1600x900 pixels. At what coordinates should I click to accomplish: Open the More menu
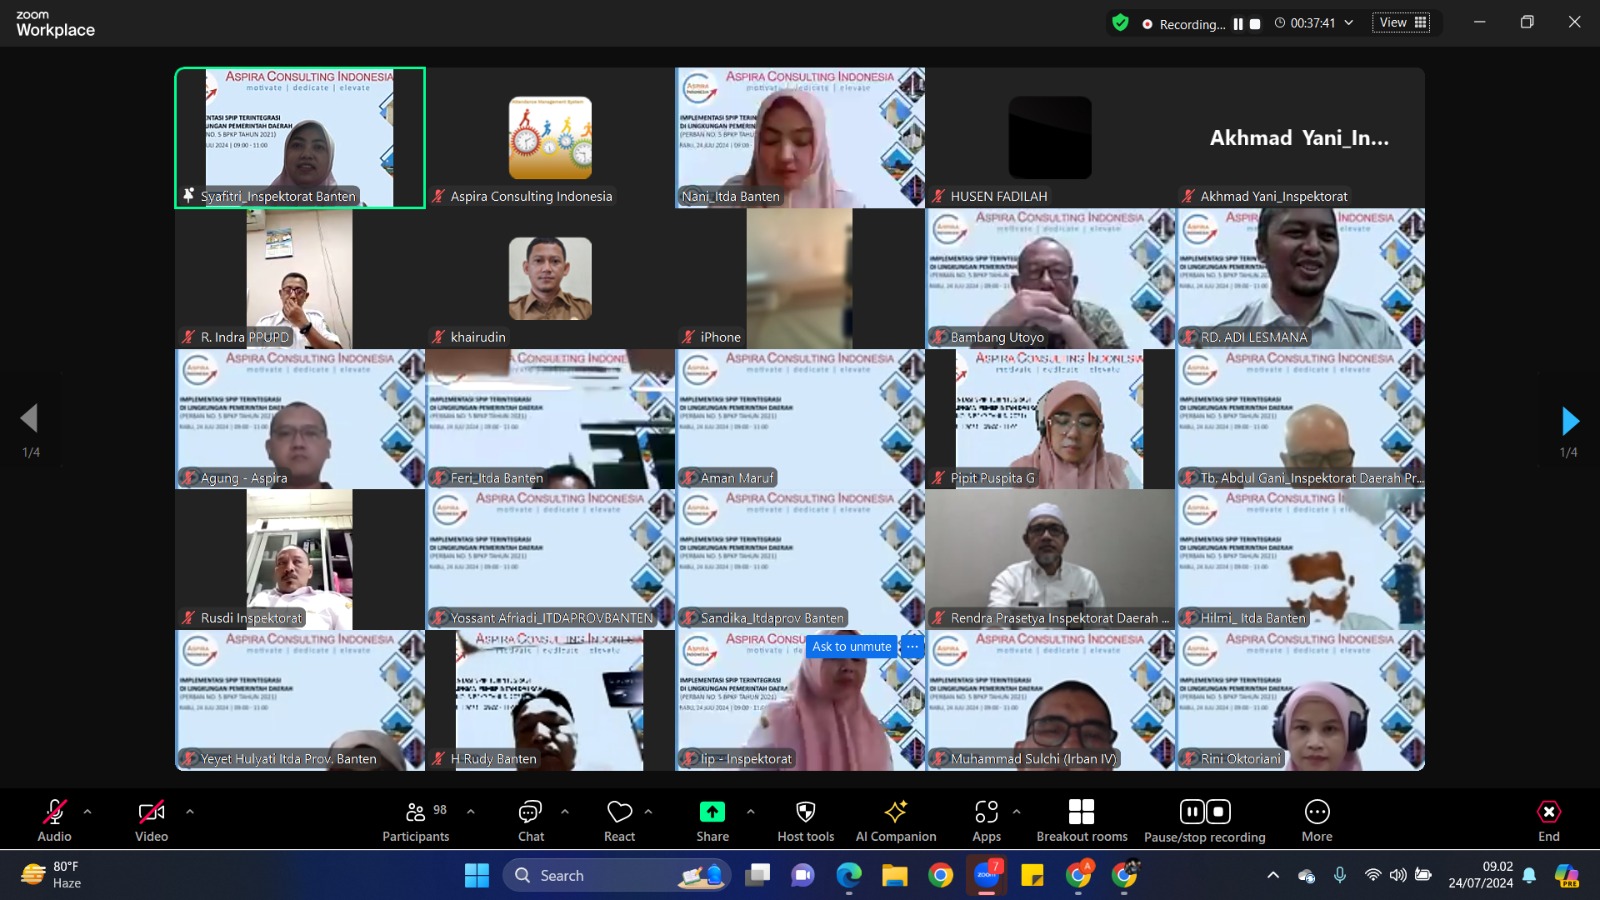[x=1316, y=812]
